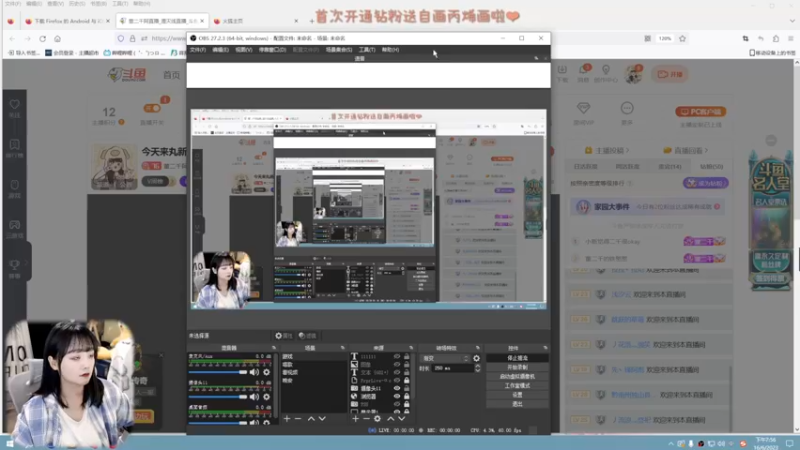Open the 停靠窗口(D) menu in OBS
Screen dimensions: 800x450
pyautogui.click(x=272, y=49)
